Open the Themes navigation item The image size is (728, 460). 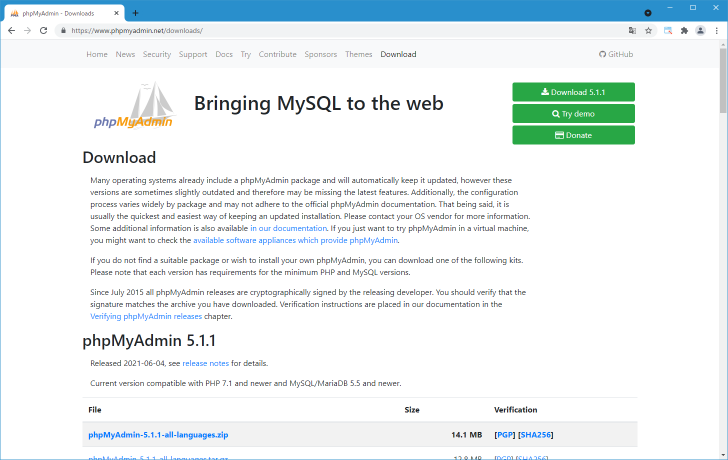[358, 54]
